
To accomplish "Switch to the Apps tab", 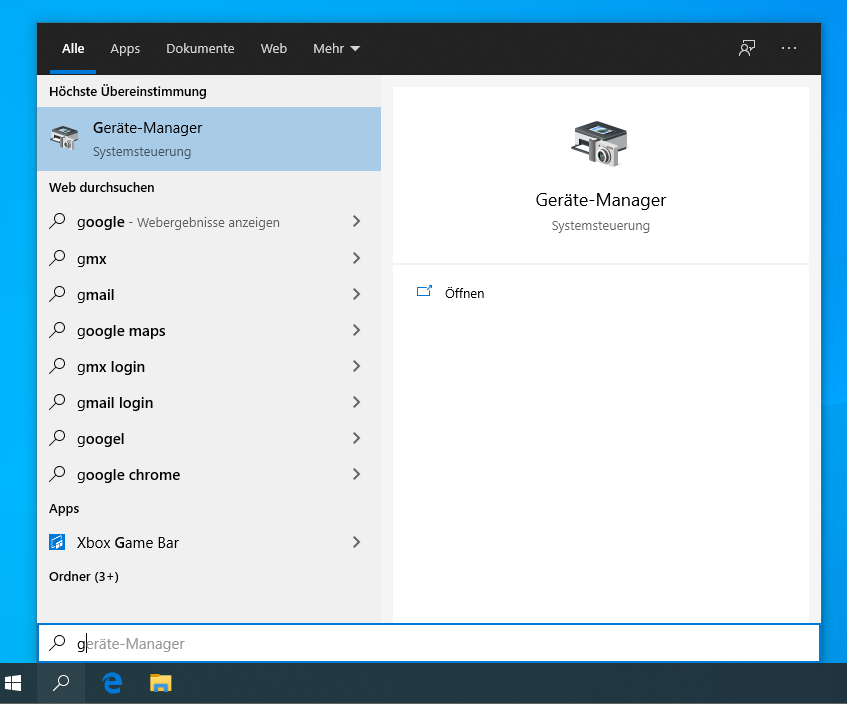I will coord(125,49).
